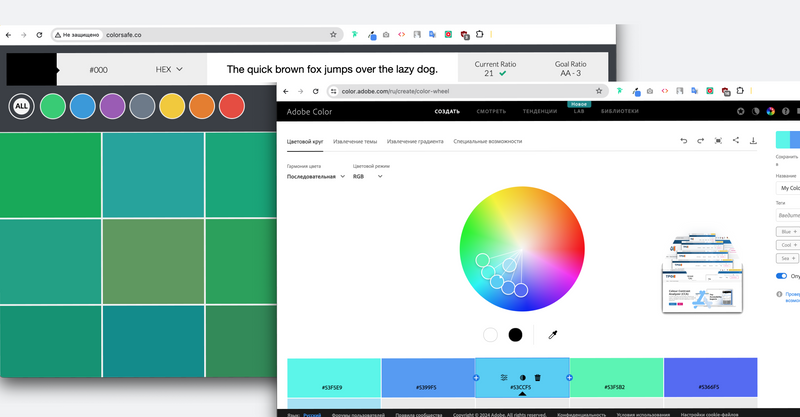
Task: Open the help question mark icon
Action: [786, 111]
